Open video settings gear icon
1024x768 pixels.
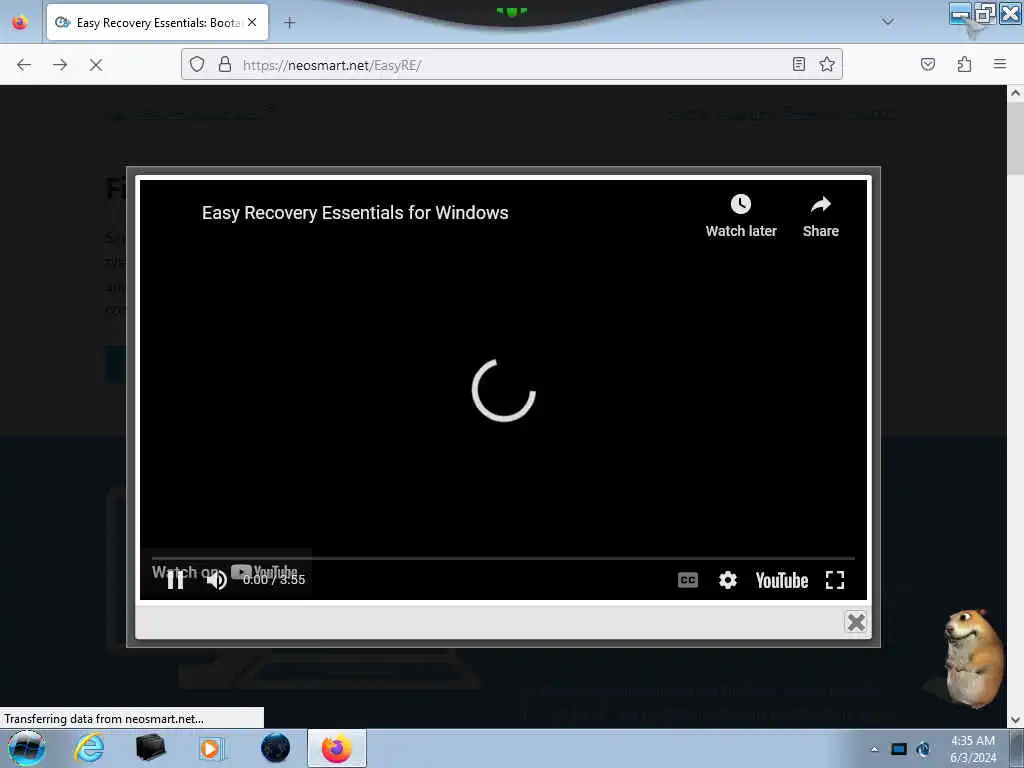pyautogui.click(x=728, y=580)
